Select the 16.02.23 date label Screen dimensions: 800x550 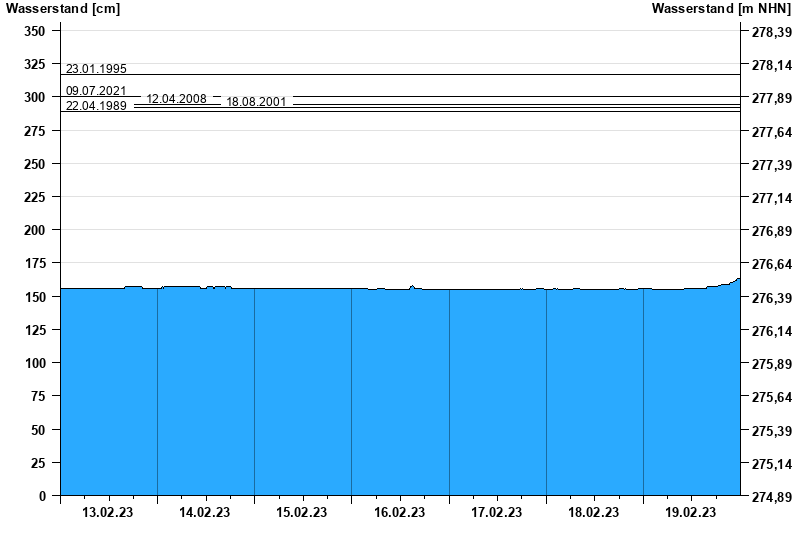[x=399, y=513]
